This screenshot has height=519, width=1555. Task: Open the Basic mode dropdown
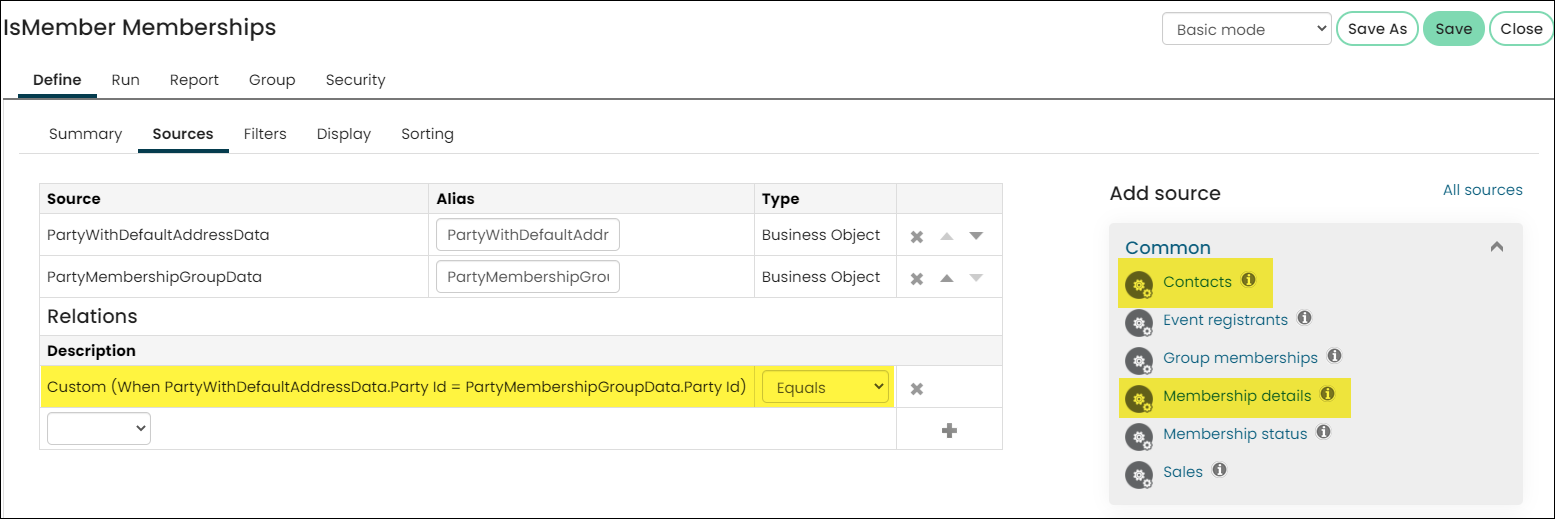click(1246, 29)
